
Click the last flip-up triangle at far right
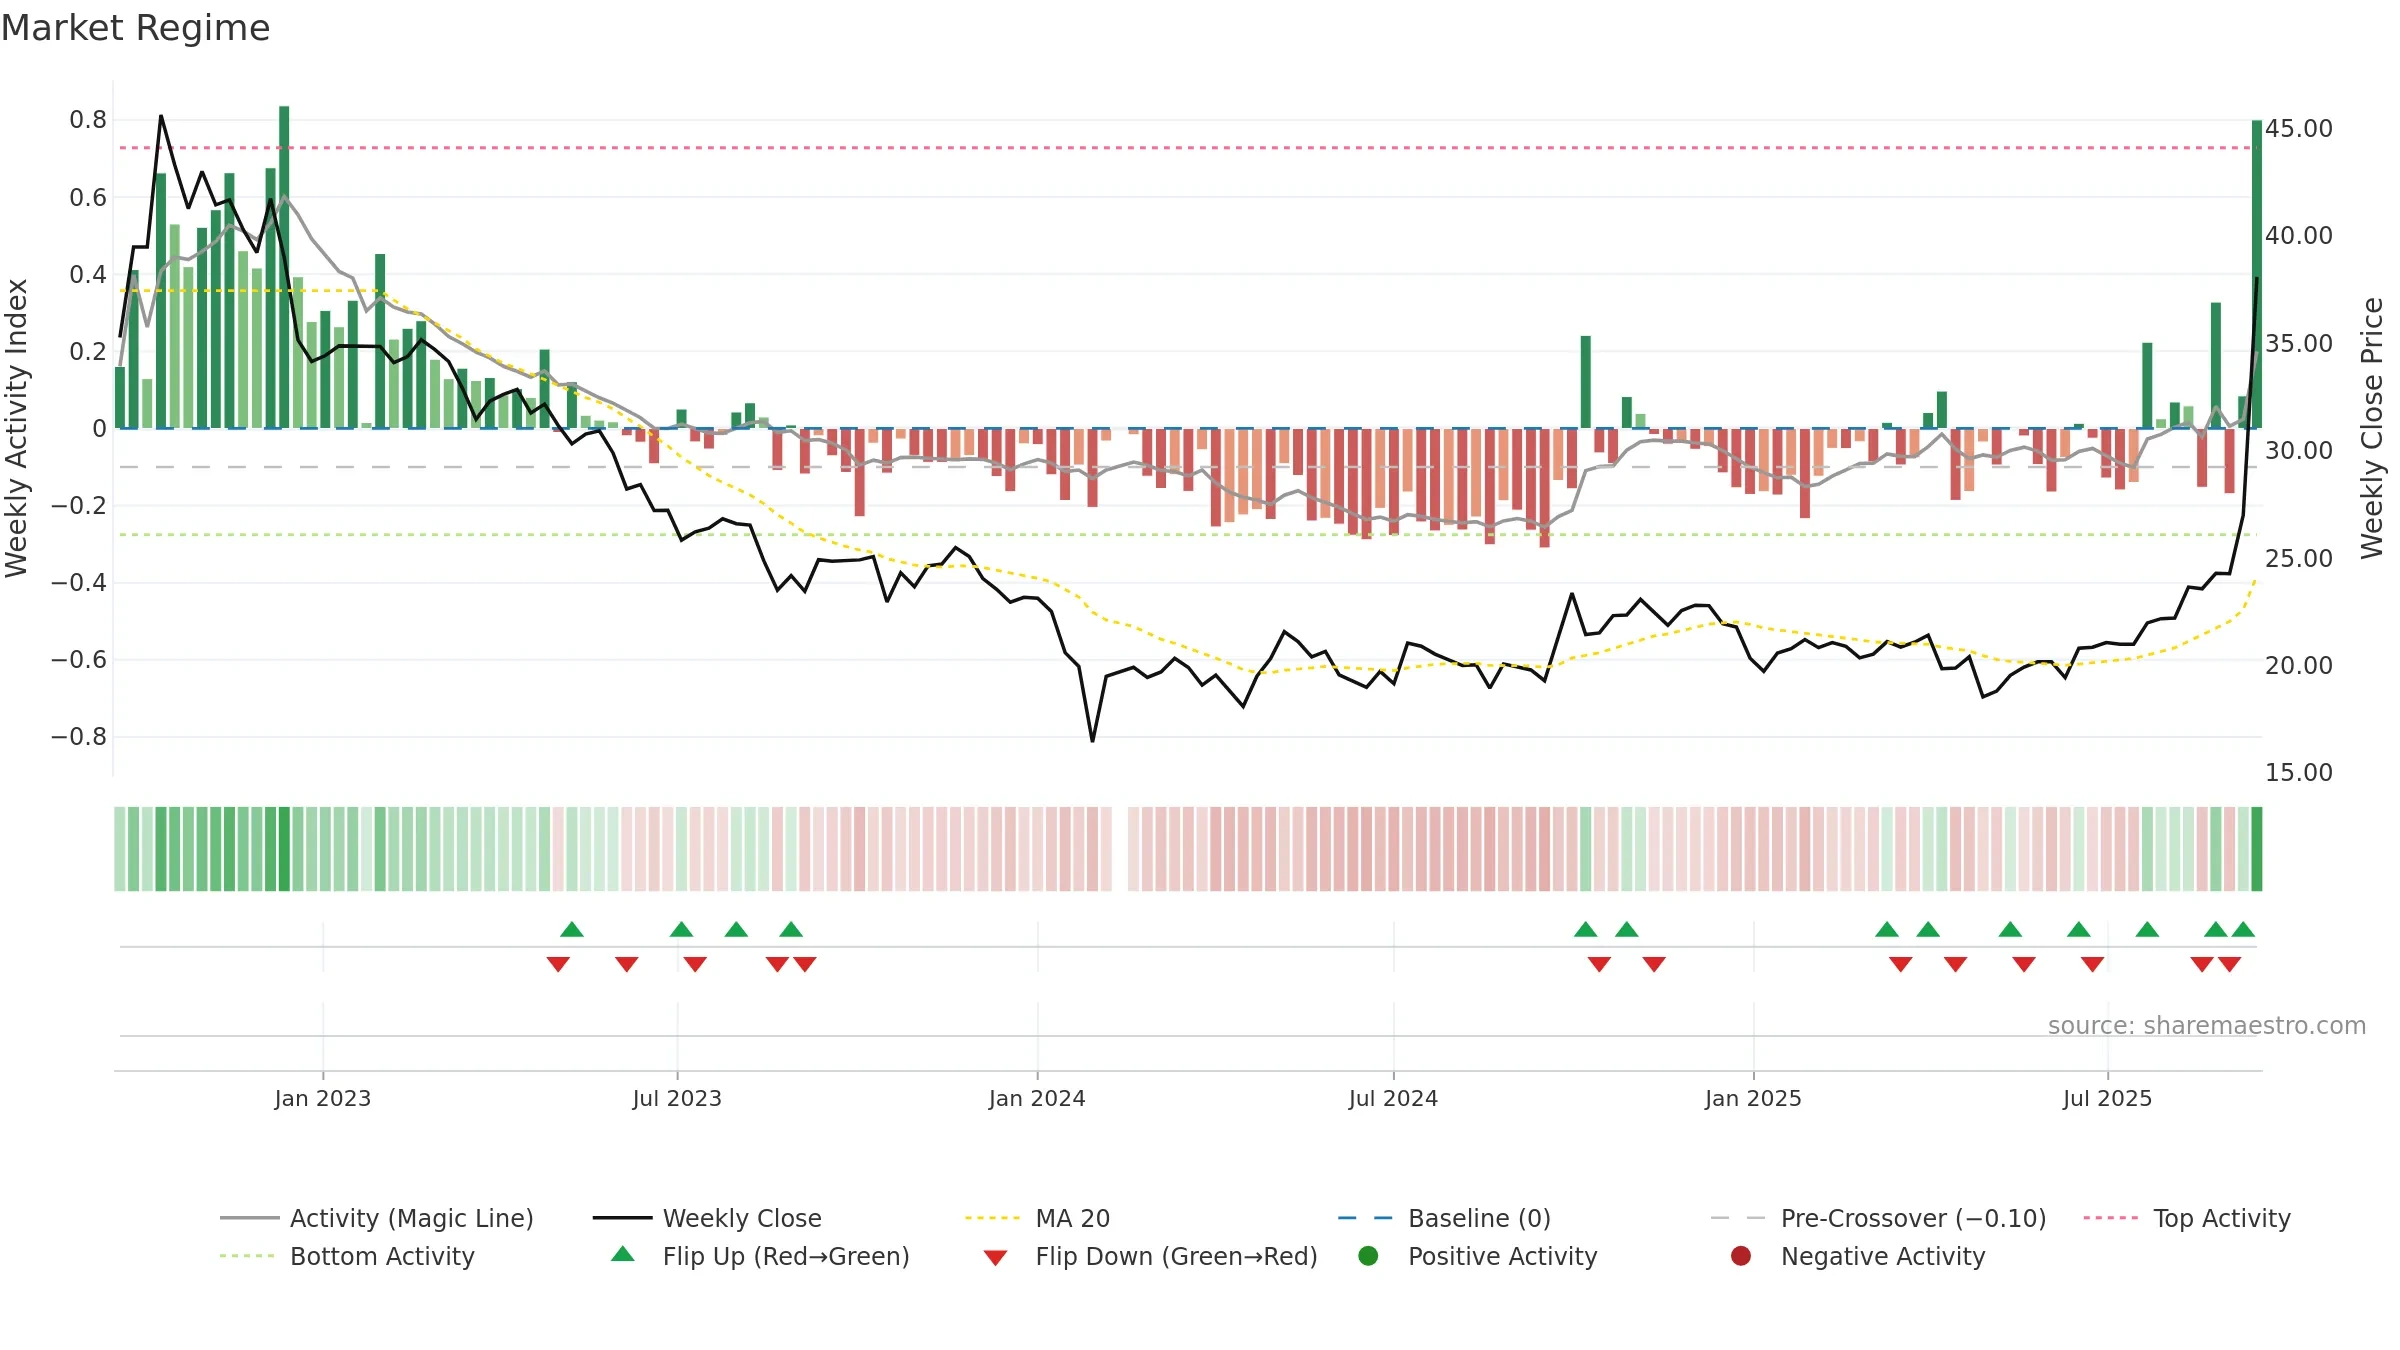2243,929
